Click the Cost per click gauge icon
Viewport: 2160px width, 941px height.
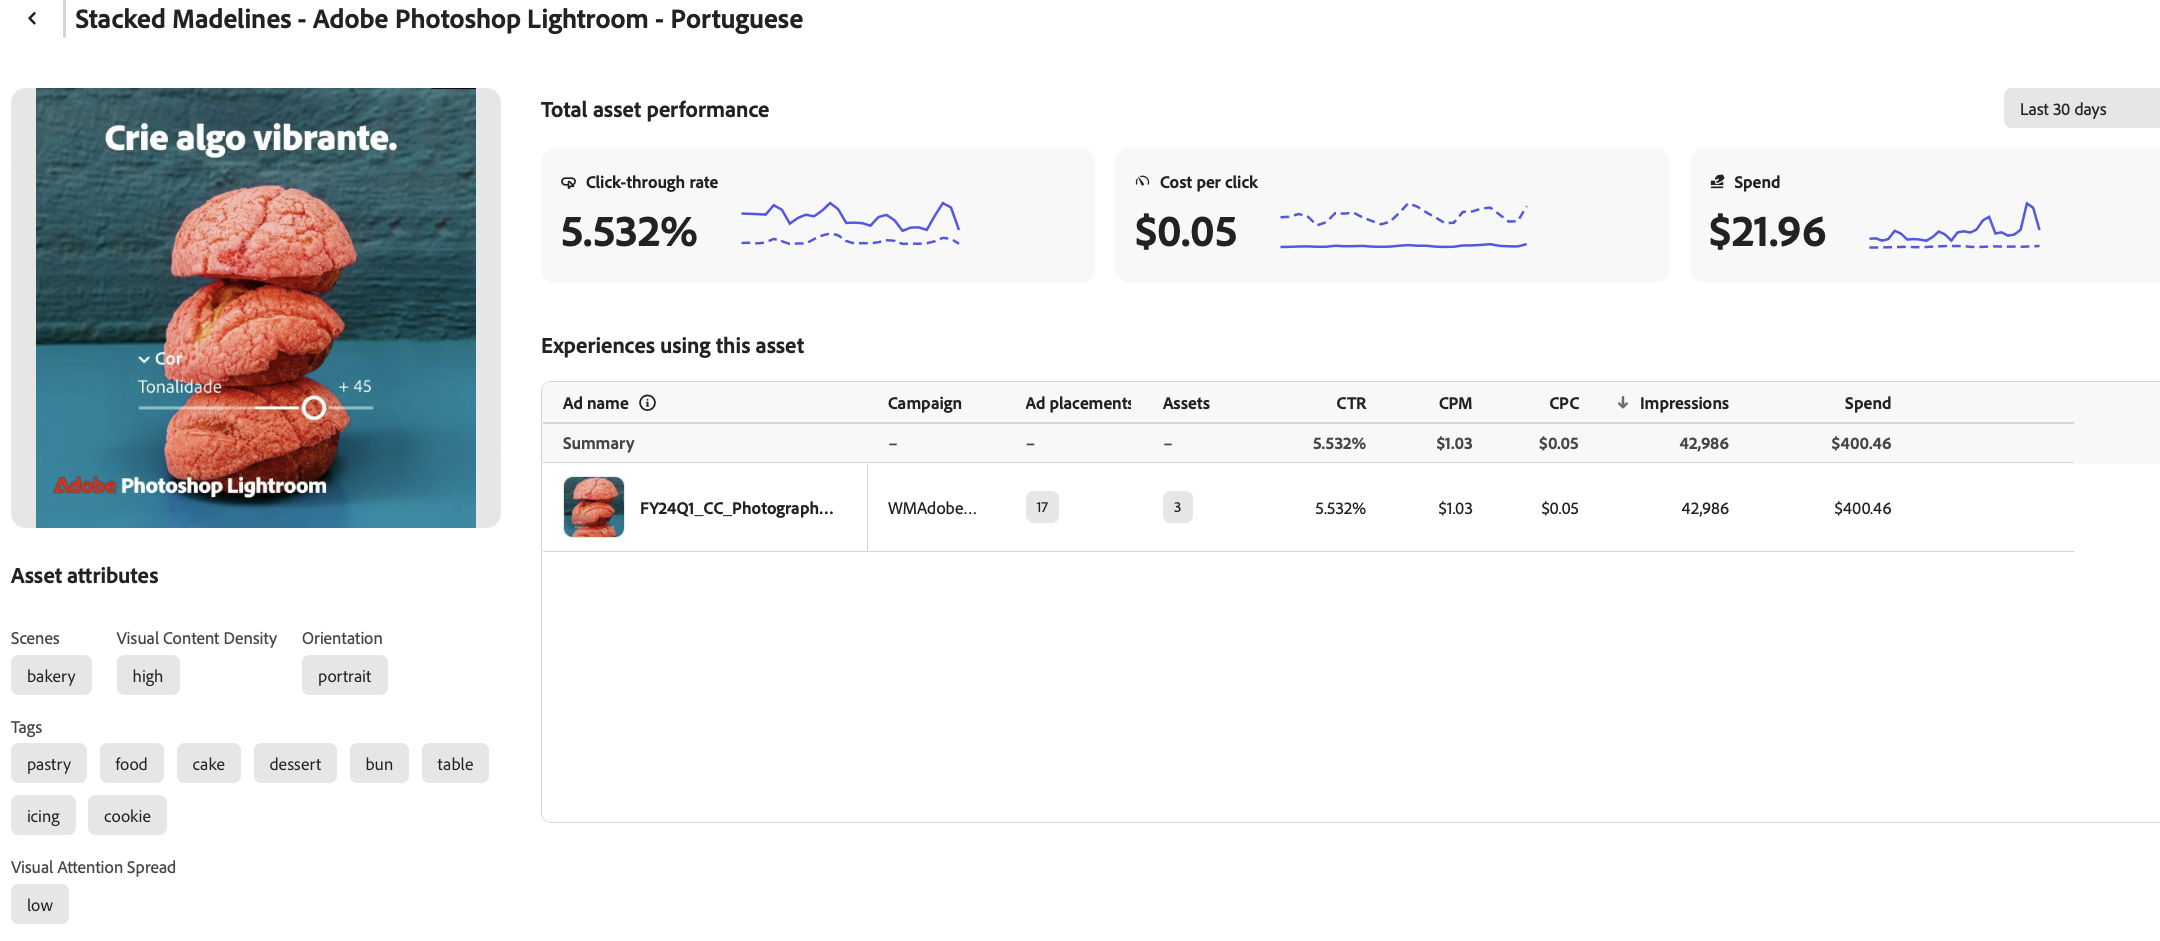[1142, 182]
